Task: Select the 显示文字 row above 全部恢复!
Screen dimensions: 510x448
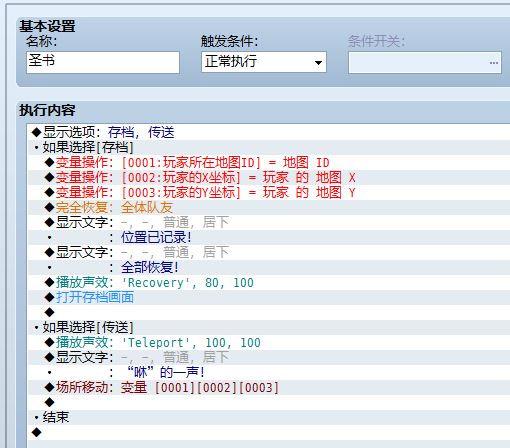Action: [x=269, y=252]
